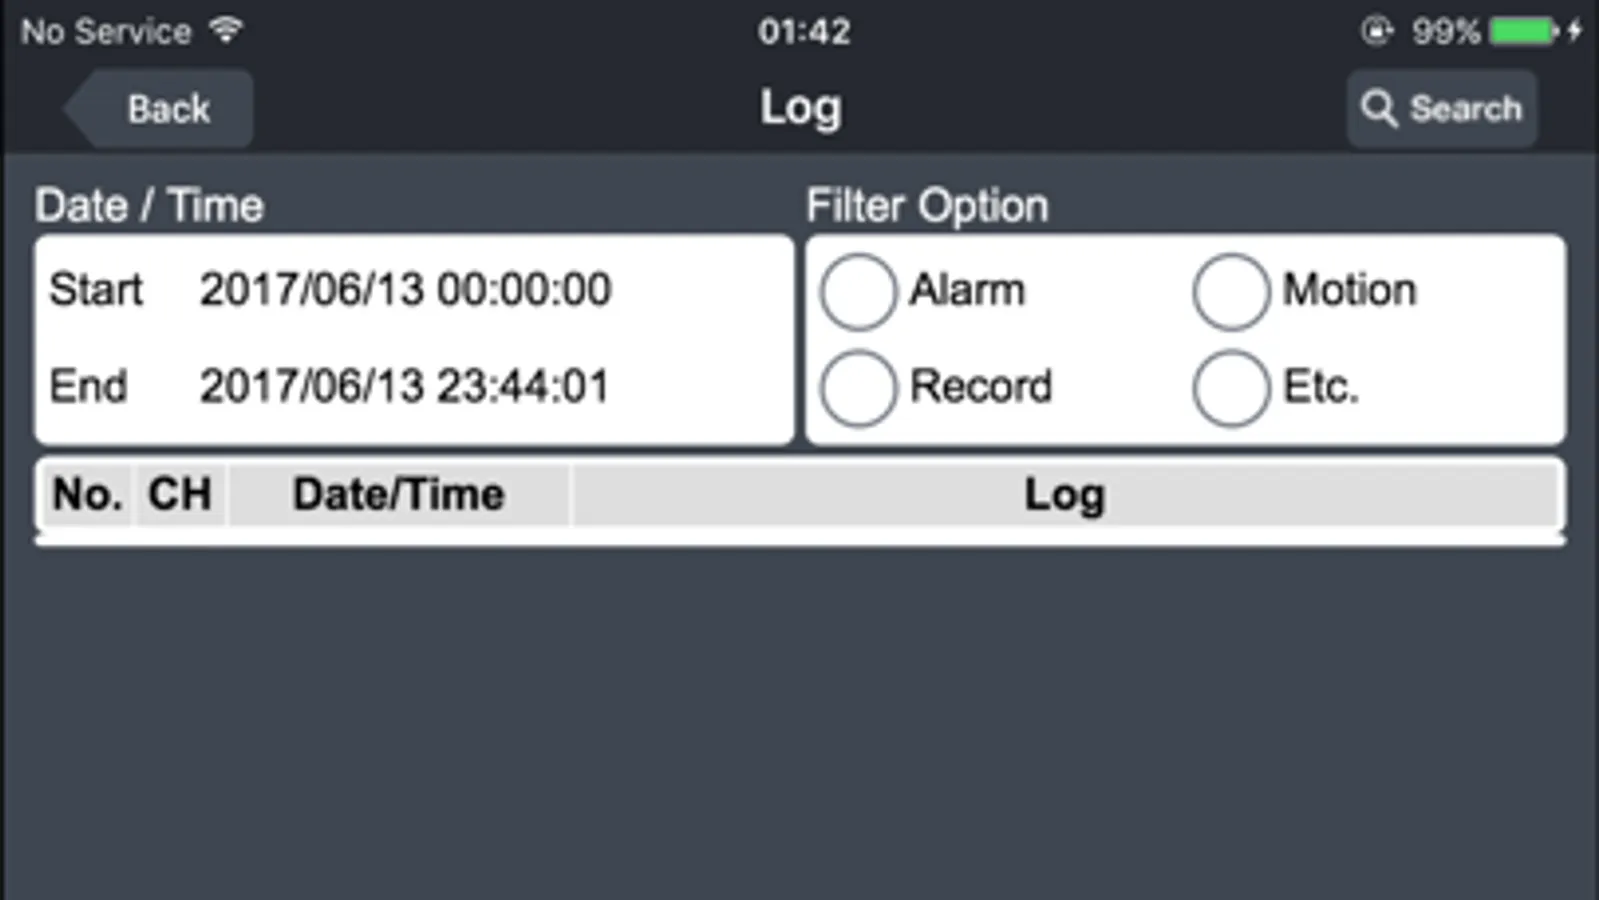Image resolution: width=1599 pixels, height=900 pixels.
Task: Tap the charging bolt icon
Action: (1575, 31)
